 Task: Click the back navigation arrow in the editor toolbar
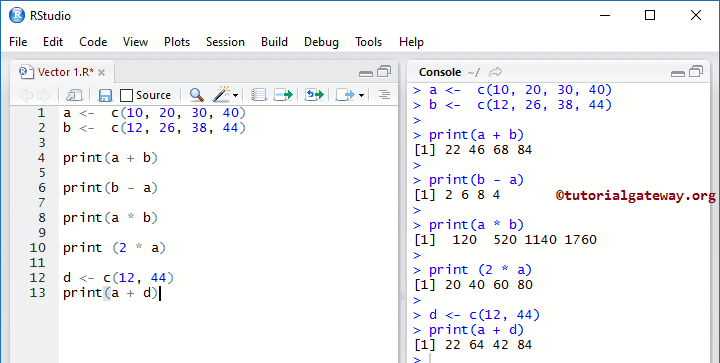26,95
